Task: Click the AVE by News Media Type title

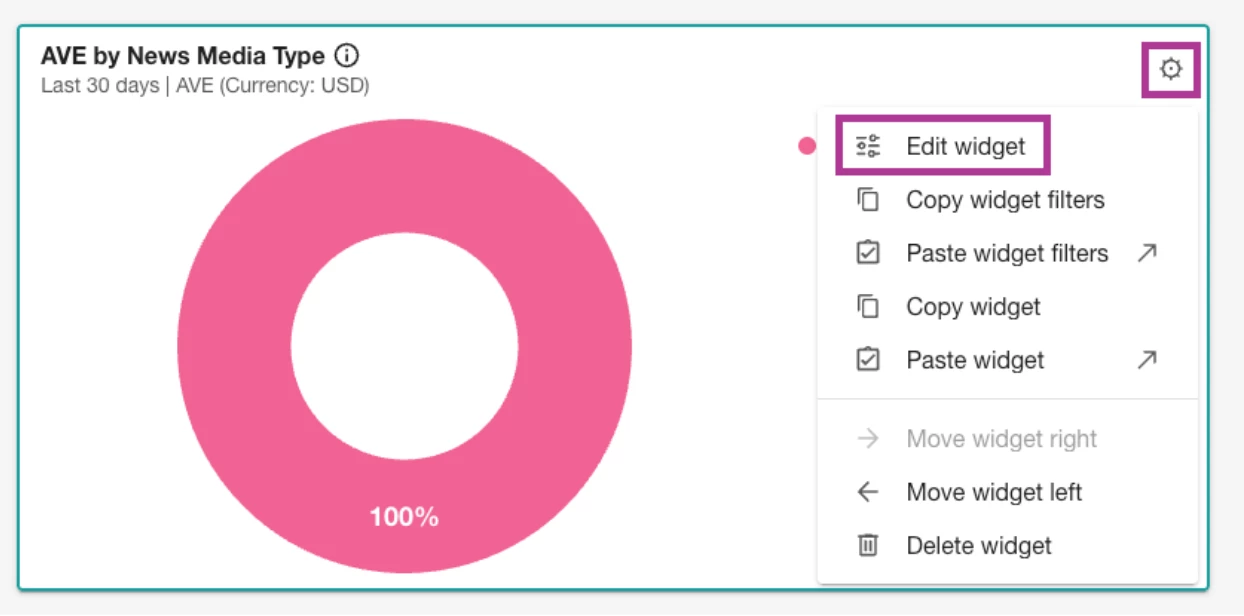Action: 183,56
